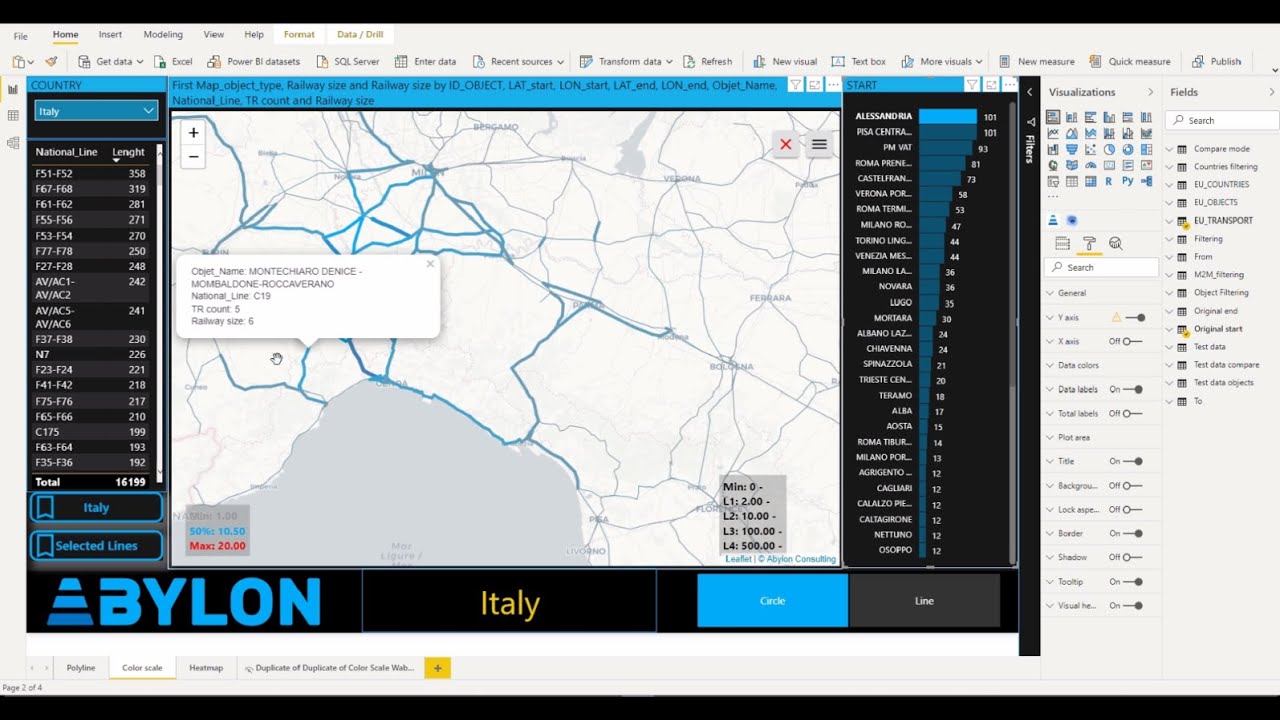
Task: Toggle the X axis switch
Action: click(x=1132, y=341)
